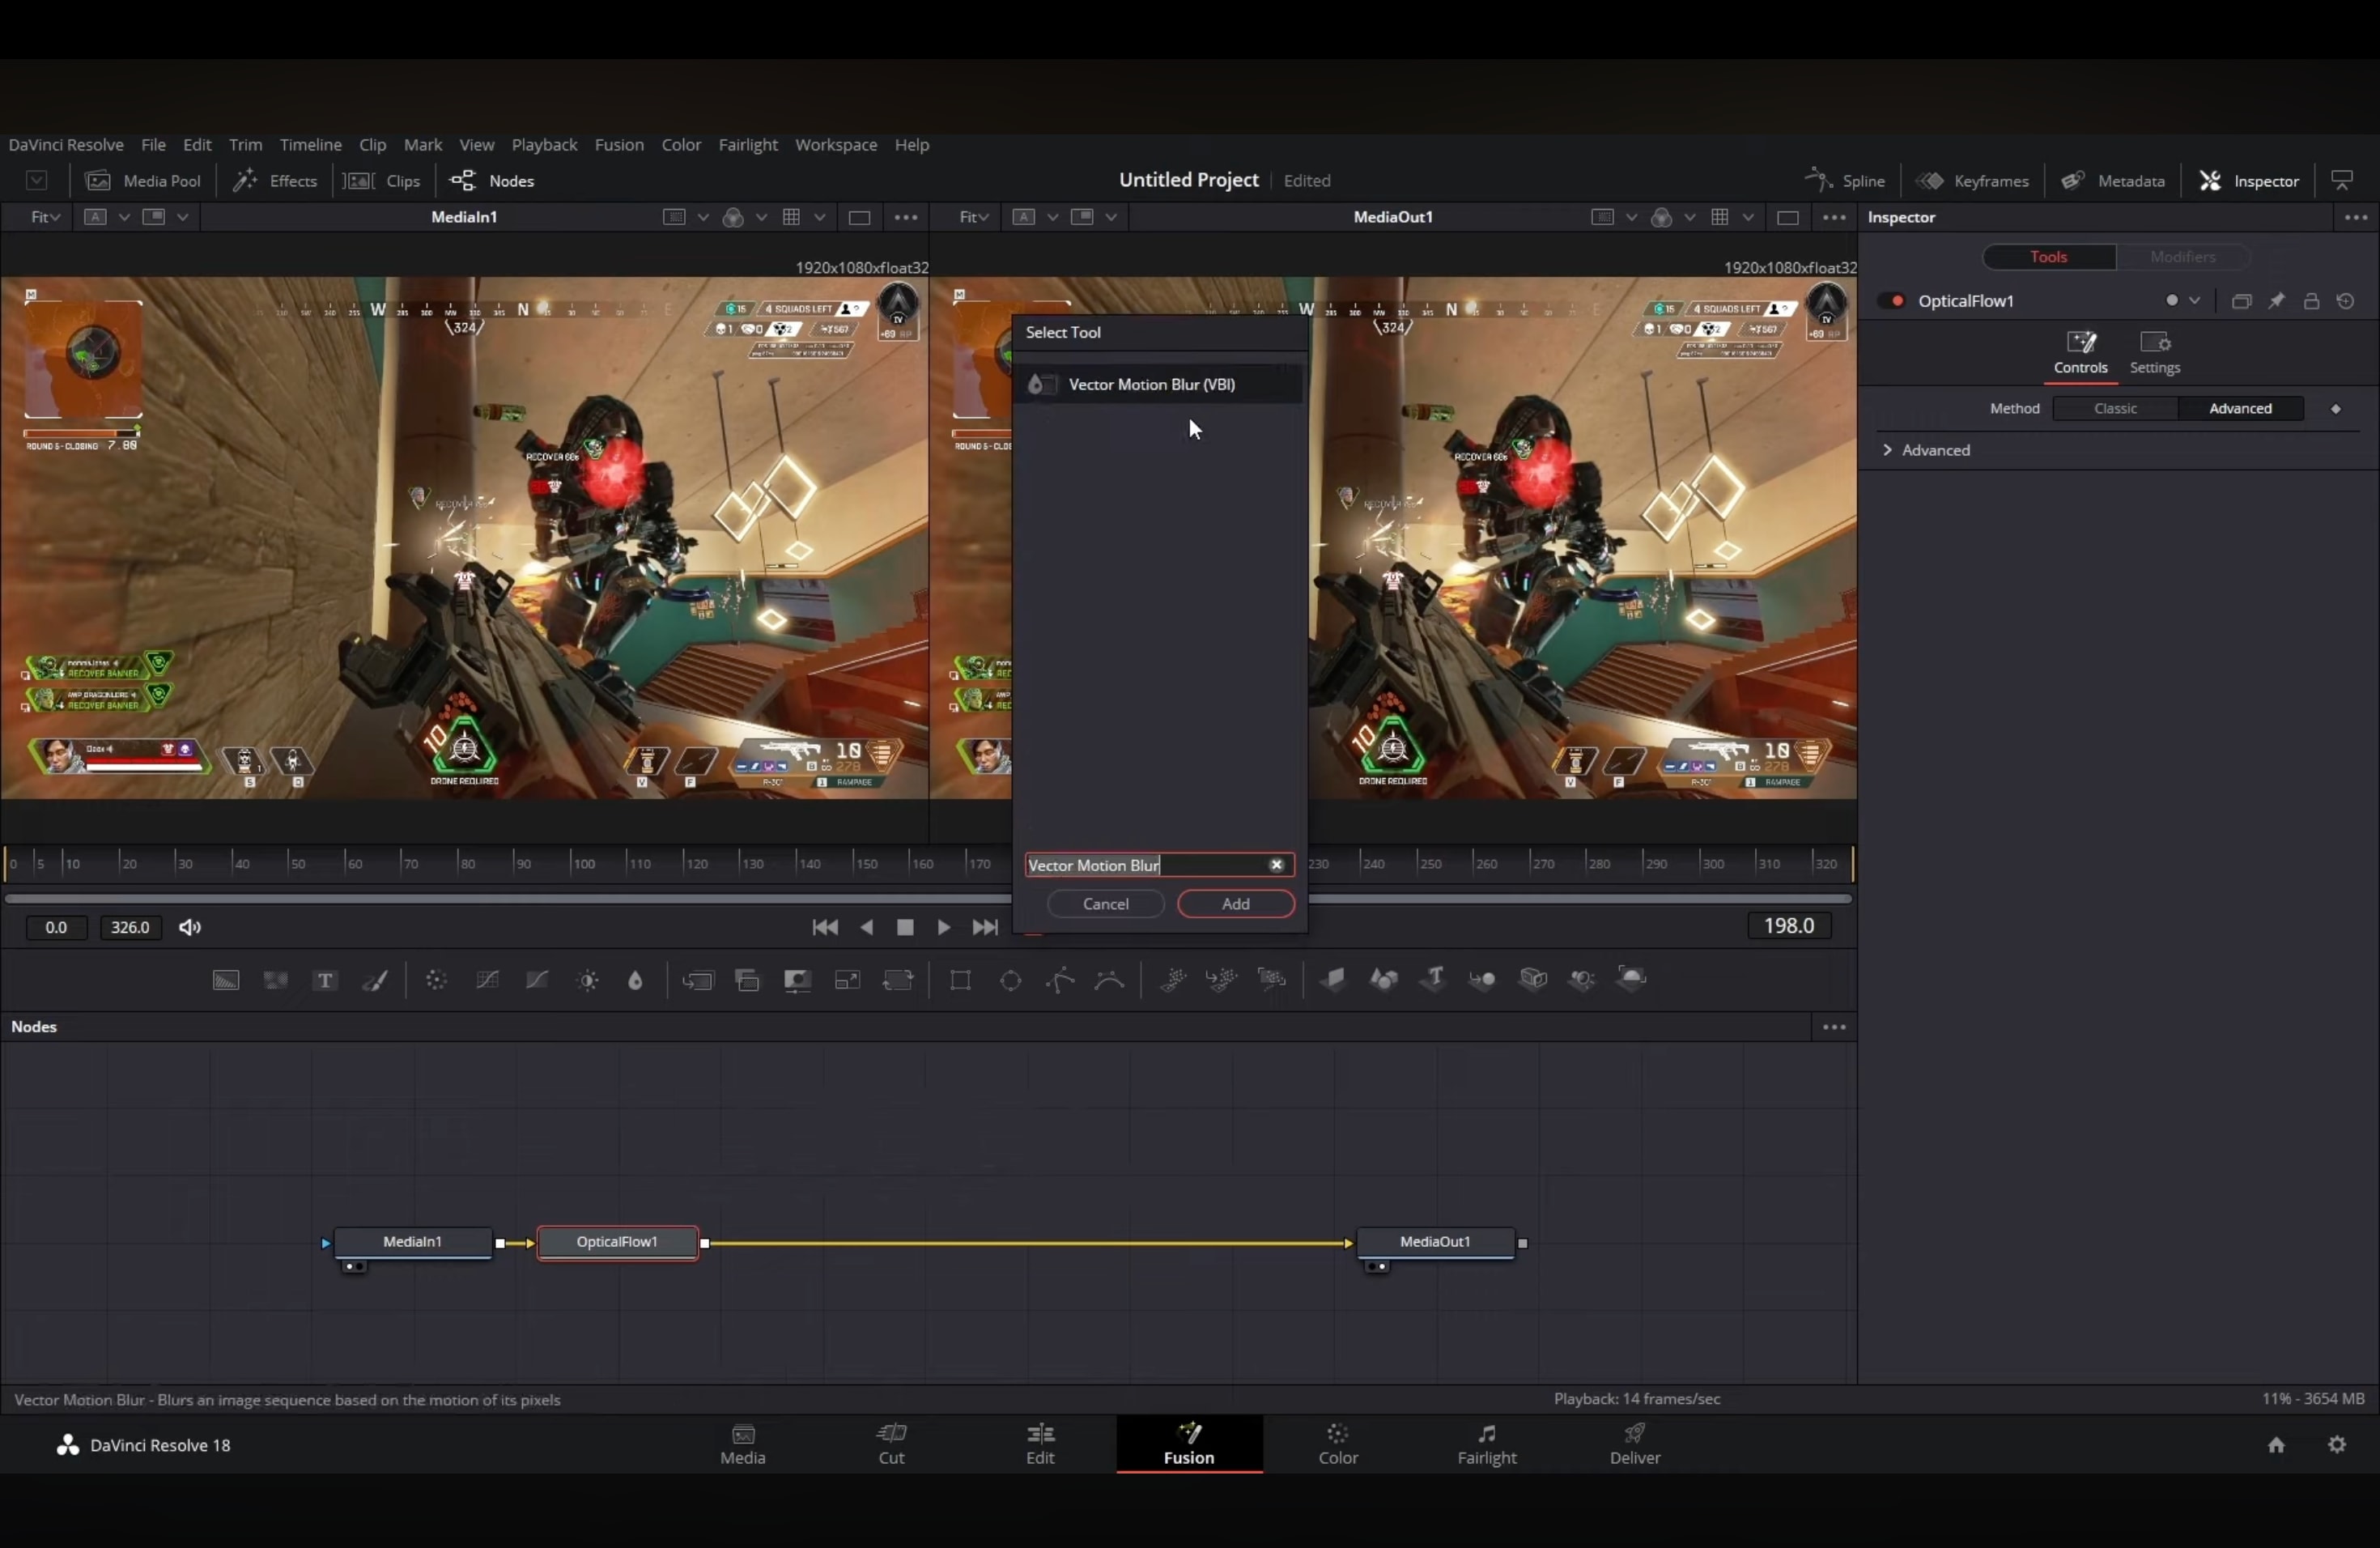Add a Background node icon
This screenshot has width=2380, height=1548.
click(x=227, y=981)
